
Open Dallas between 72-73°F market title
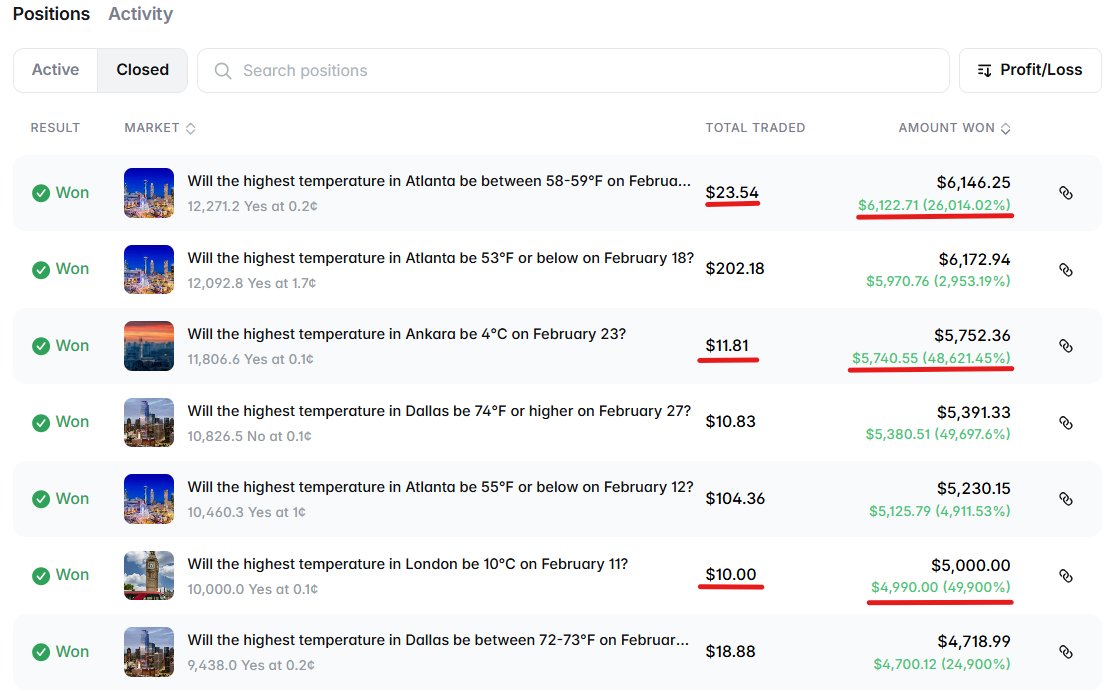coord(438,640)
